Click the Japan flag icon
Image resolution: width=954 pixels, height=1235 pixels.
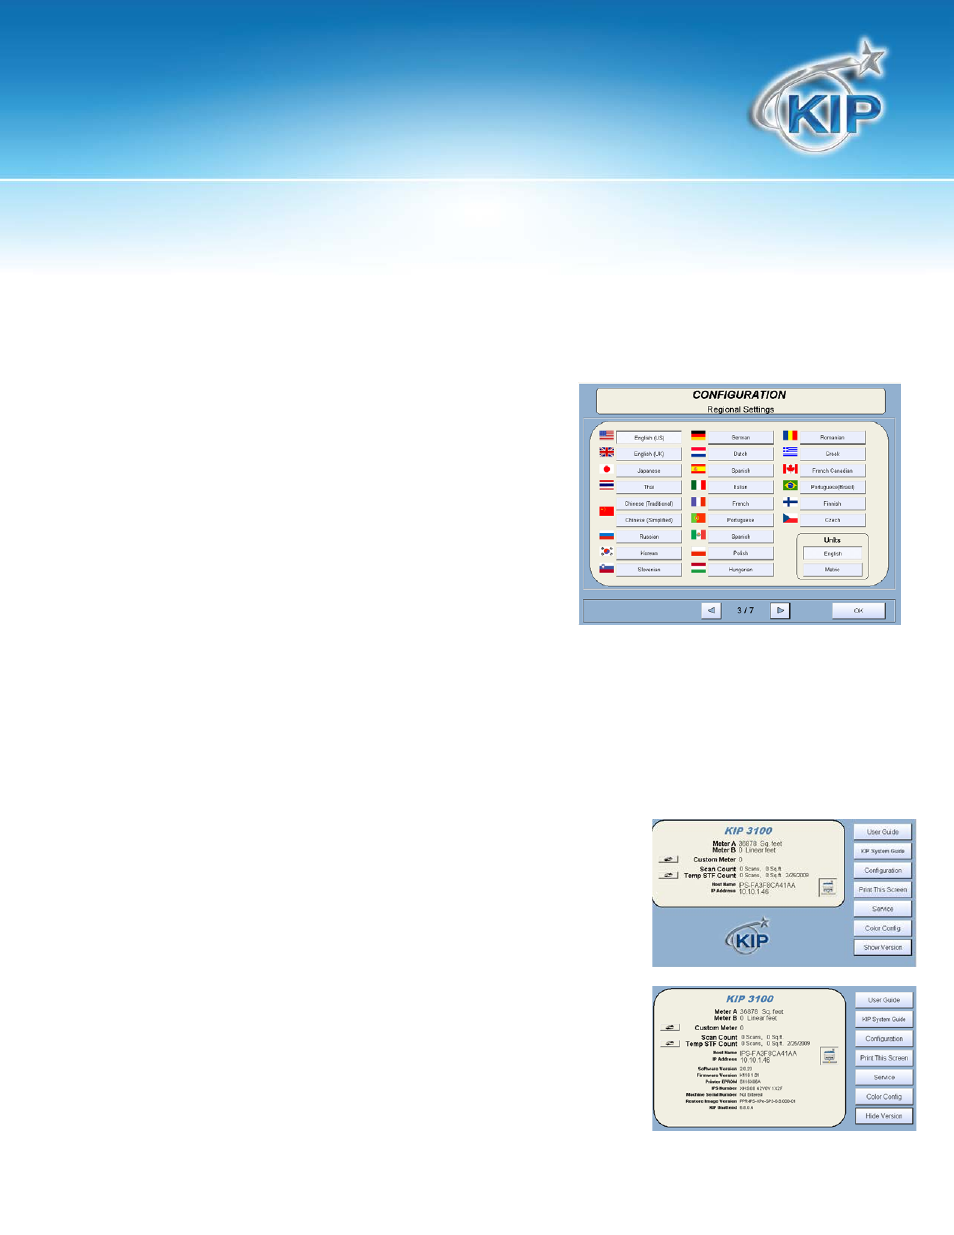pos(606,469)
